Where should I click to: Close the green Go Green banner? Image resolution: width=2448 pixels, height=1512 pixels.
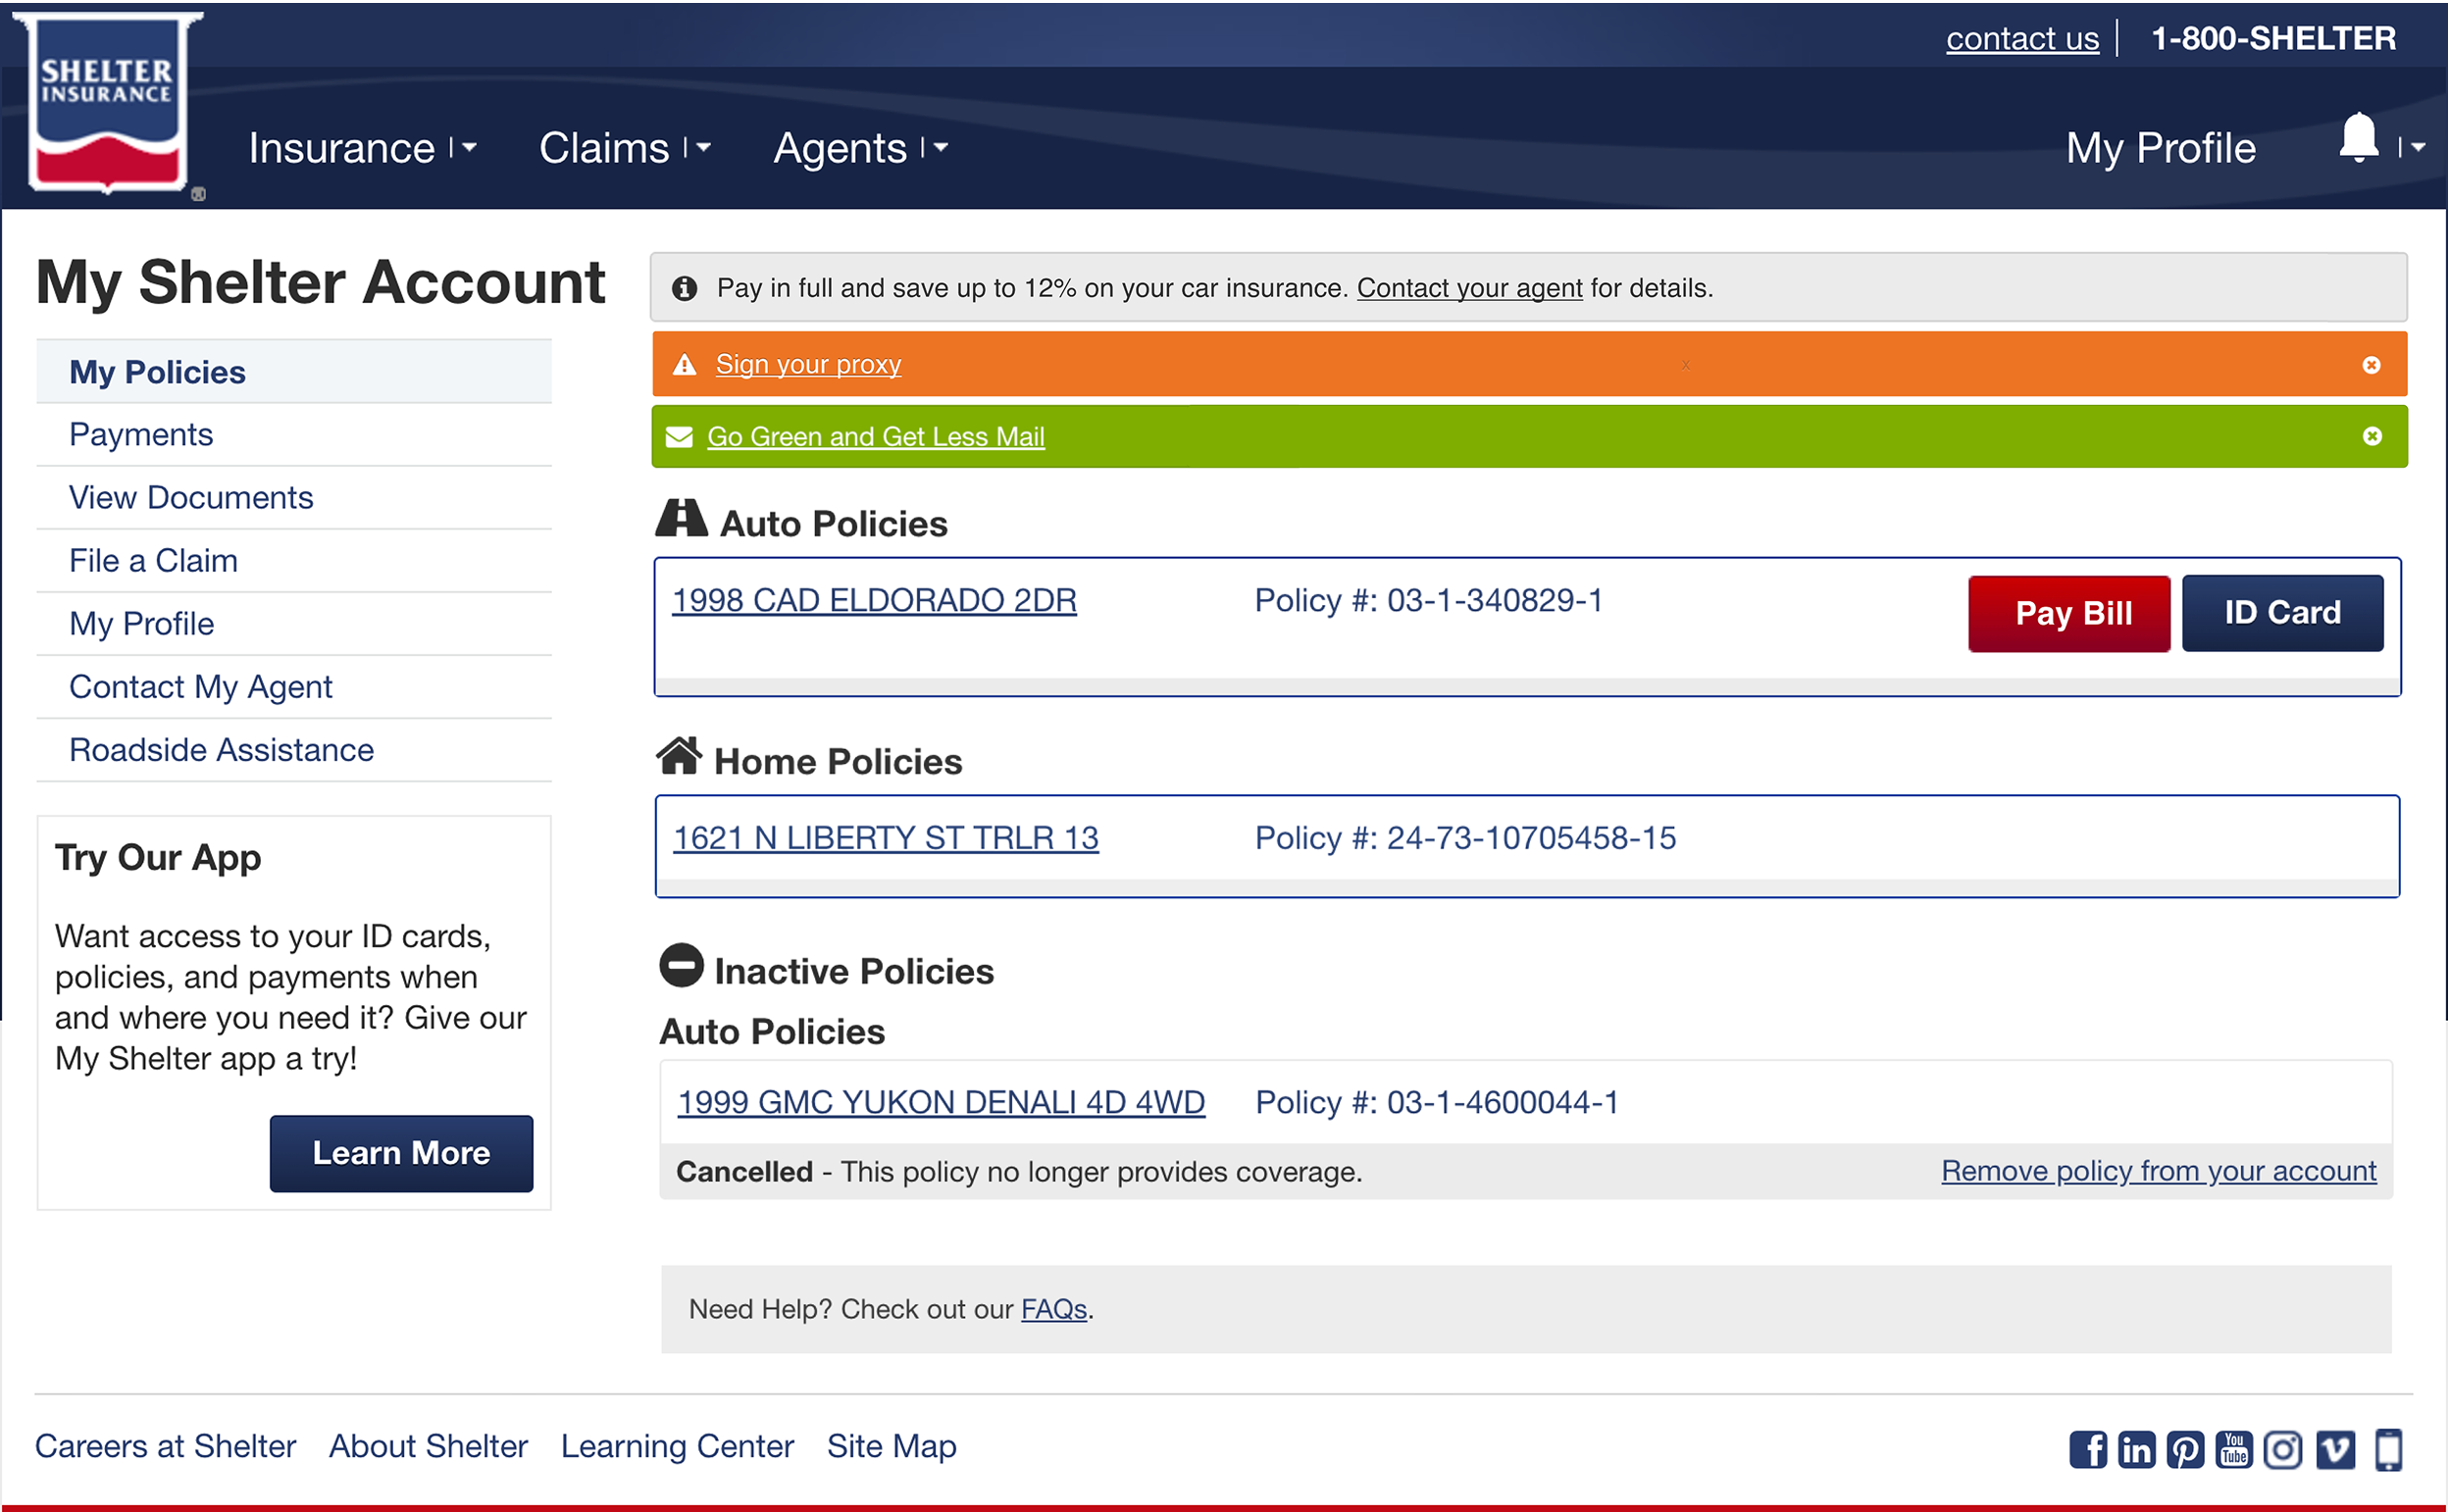point(2372,436)
